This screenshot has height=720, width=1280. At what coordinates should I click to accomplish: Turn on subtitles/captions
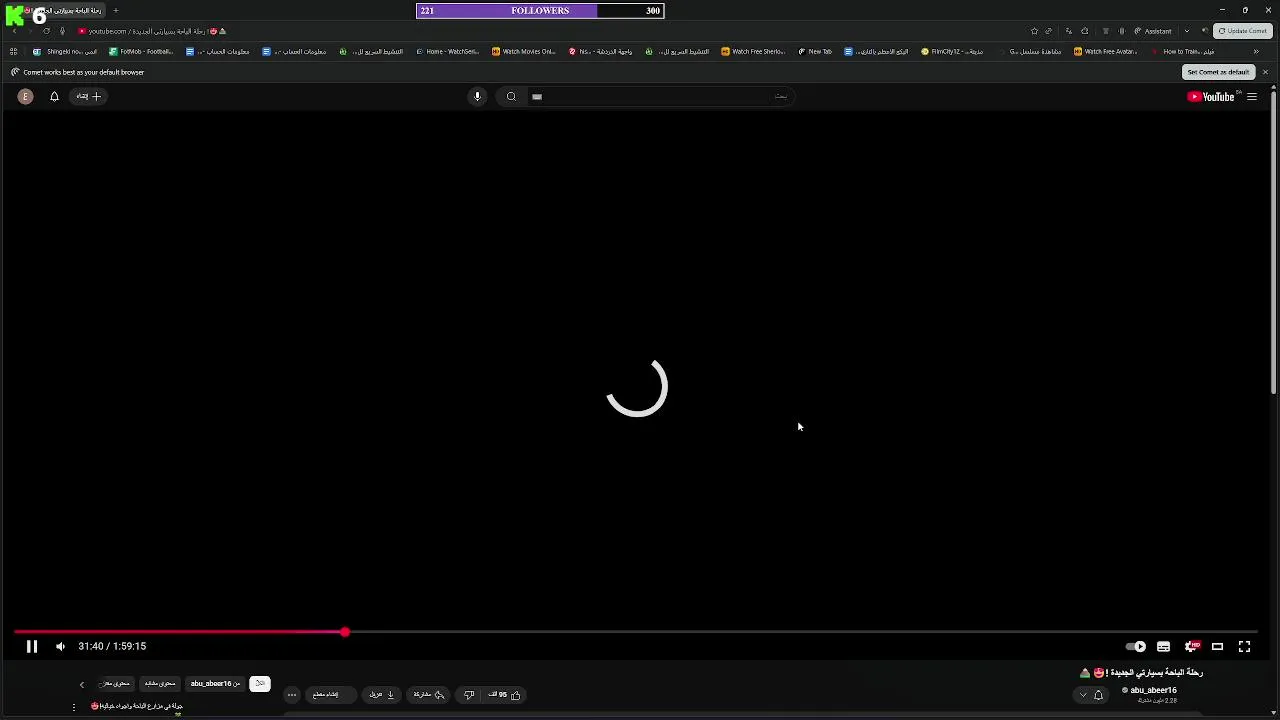pos(1163,646)
